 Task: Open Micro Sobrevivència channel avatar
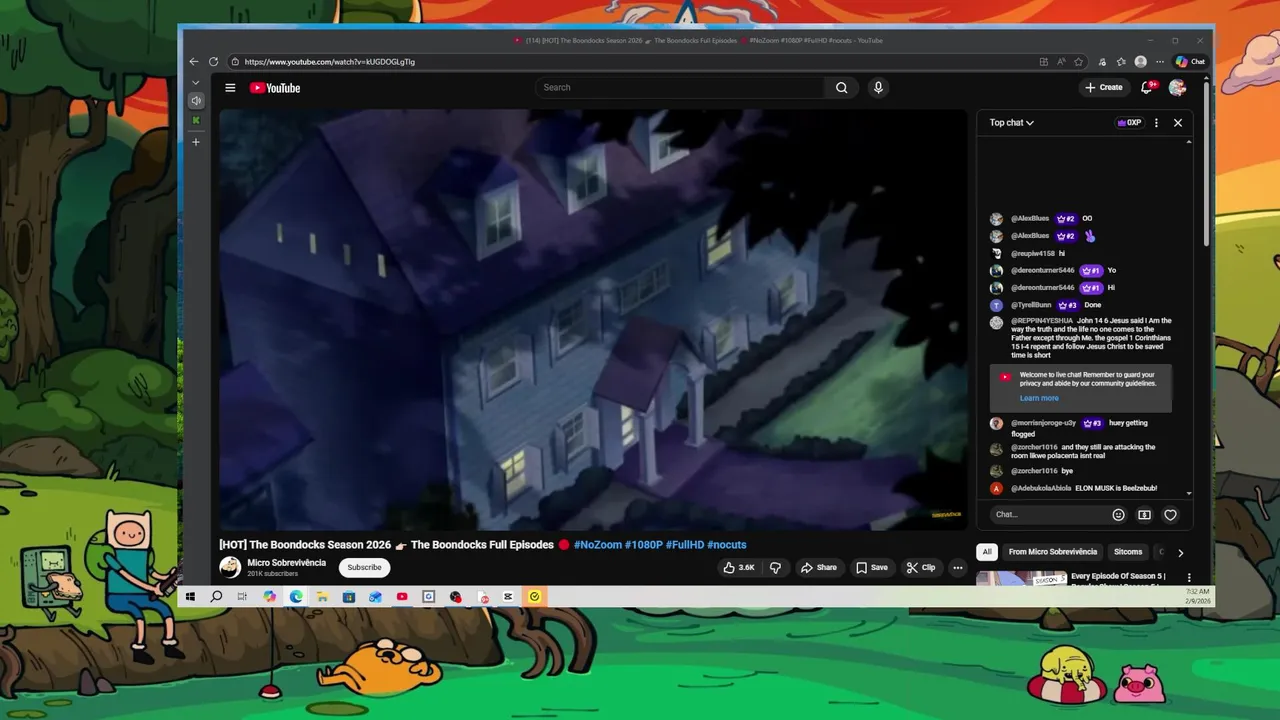[x=230, y=567]
